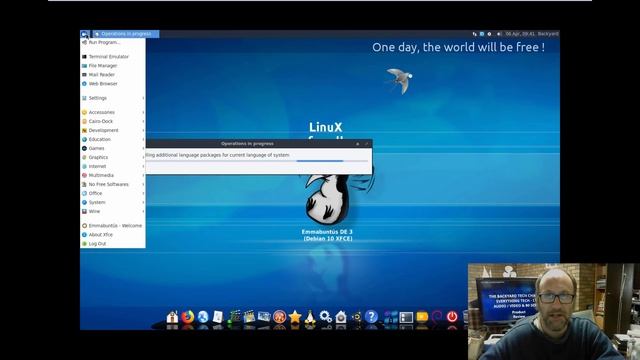Open Mail Reader from the menu
Viewport: 640px width, 360px height.
point(113,75)
